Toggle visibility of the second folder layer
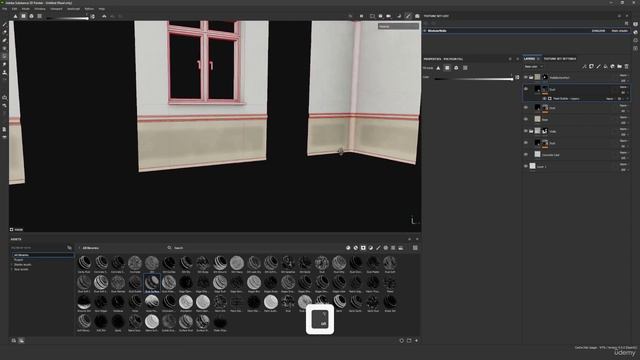 [x=526, y=131]
